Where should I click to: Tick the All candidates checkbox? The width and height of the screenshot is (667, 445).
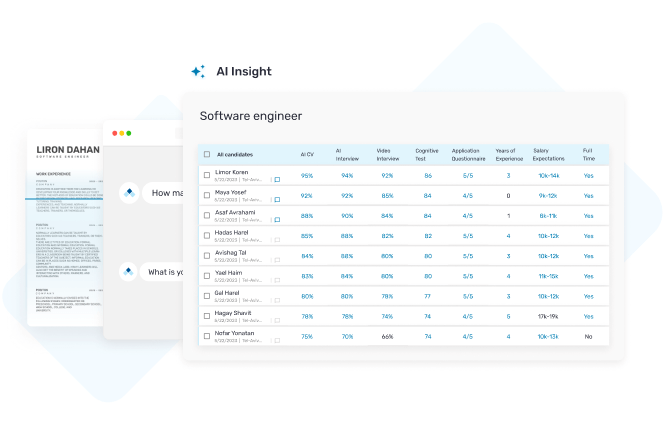coord(207,154)
